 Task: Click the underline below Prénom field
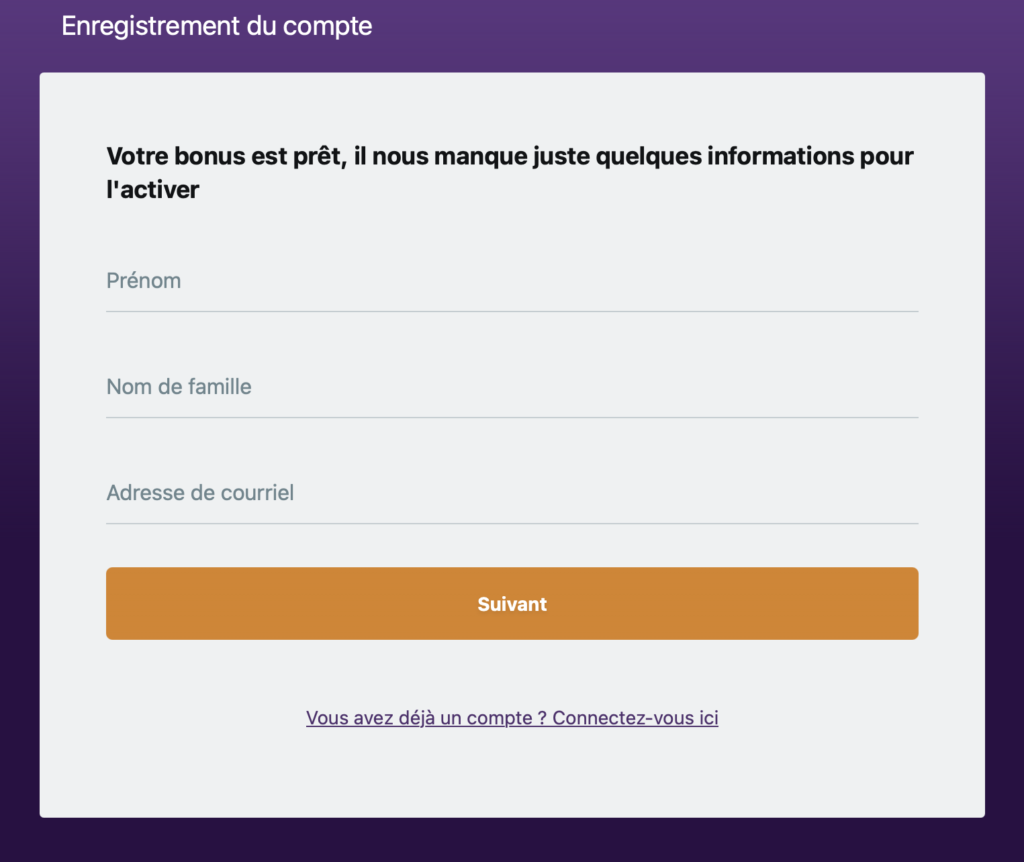coord(512,311)
